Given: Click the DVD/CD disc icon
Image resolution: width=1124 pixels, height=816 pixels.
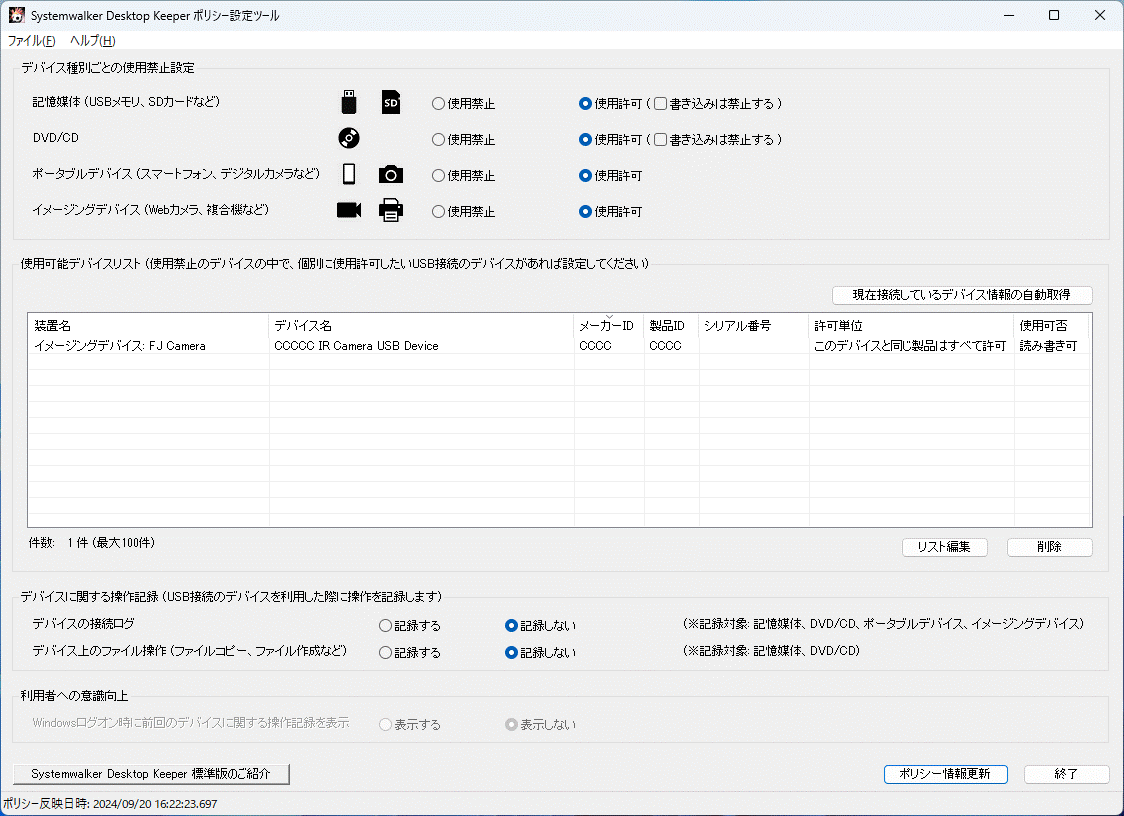Looking at the screenshot, I should pos(349,138).
